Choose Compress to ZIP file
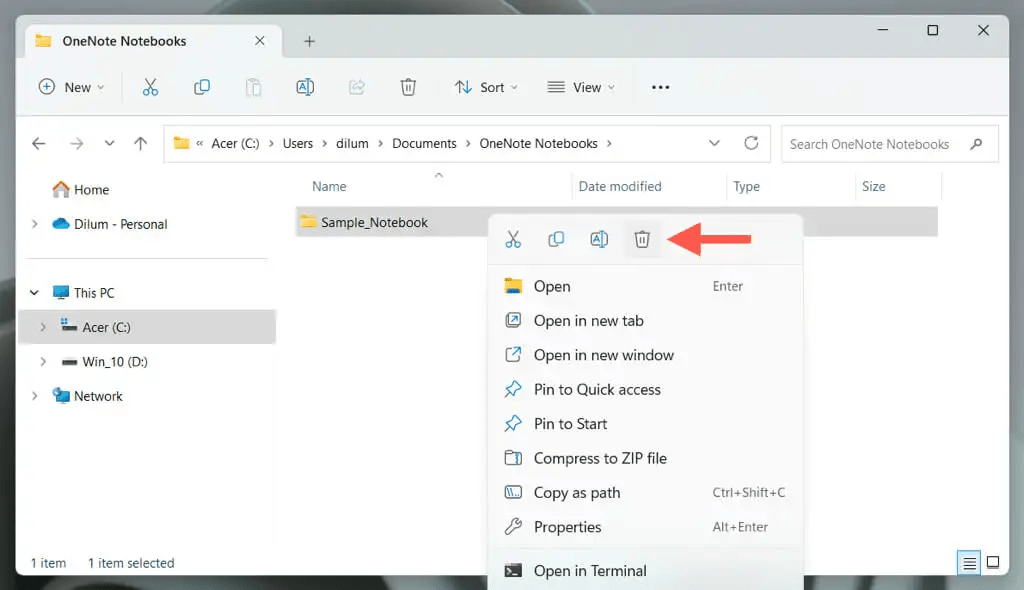 (x=645, y=458)
